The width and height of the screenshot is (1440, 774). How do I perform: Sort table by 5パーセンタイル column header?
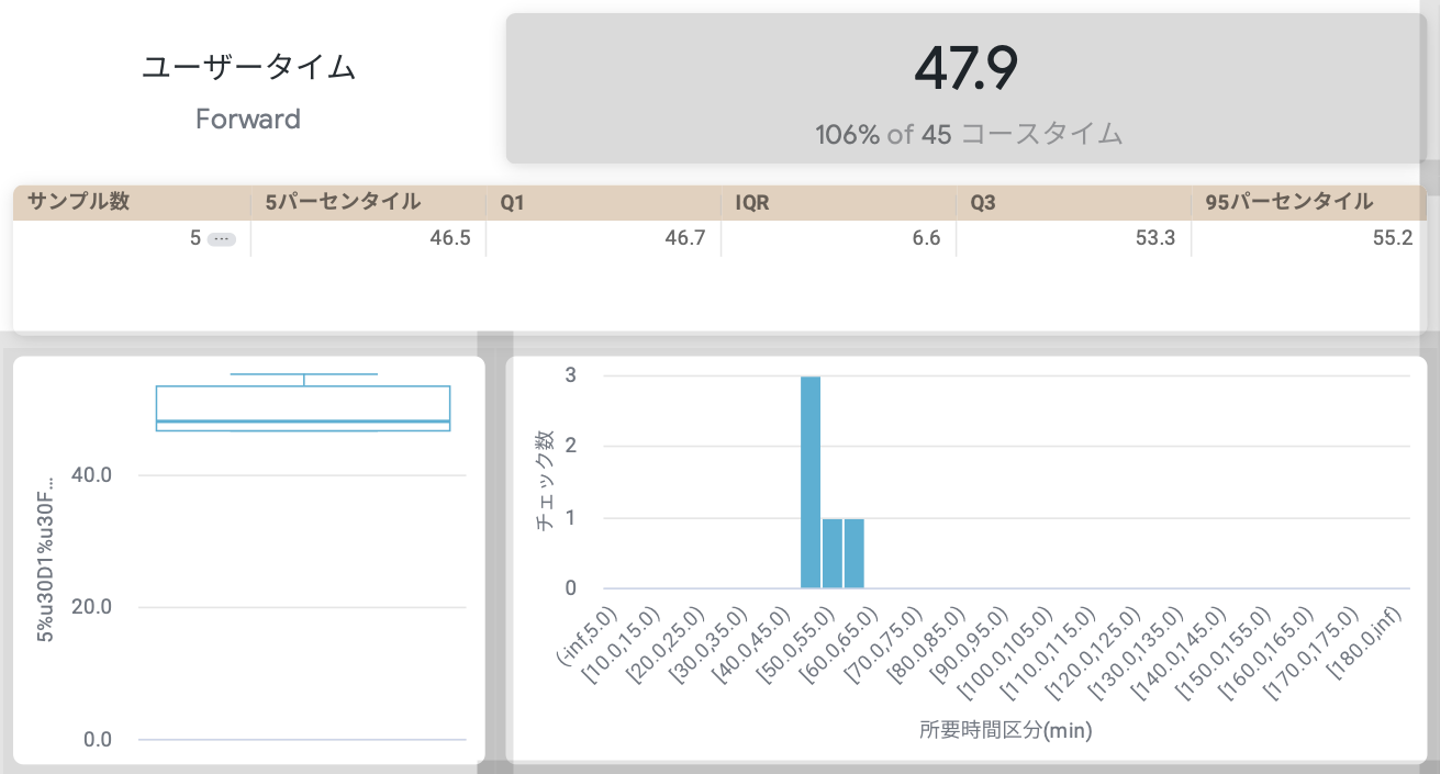(x=343, y=202)
